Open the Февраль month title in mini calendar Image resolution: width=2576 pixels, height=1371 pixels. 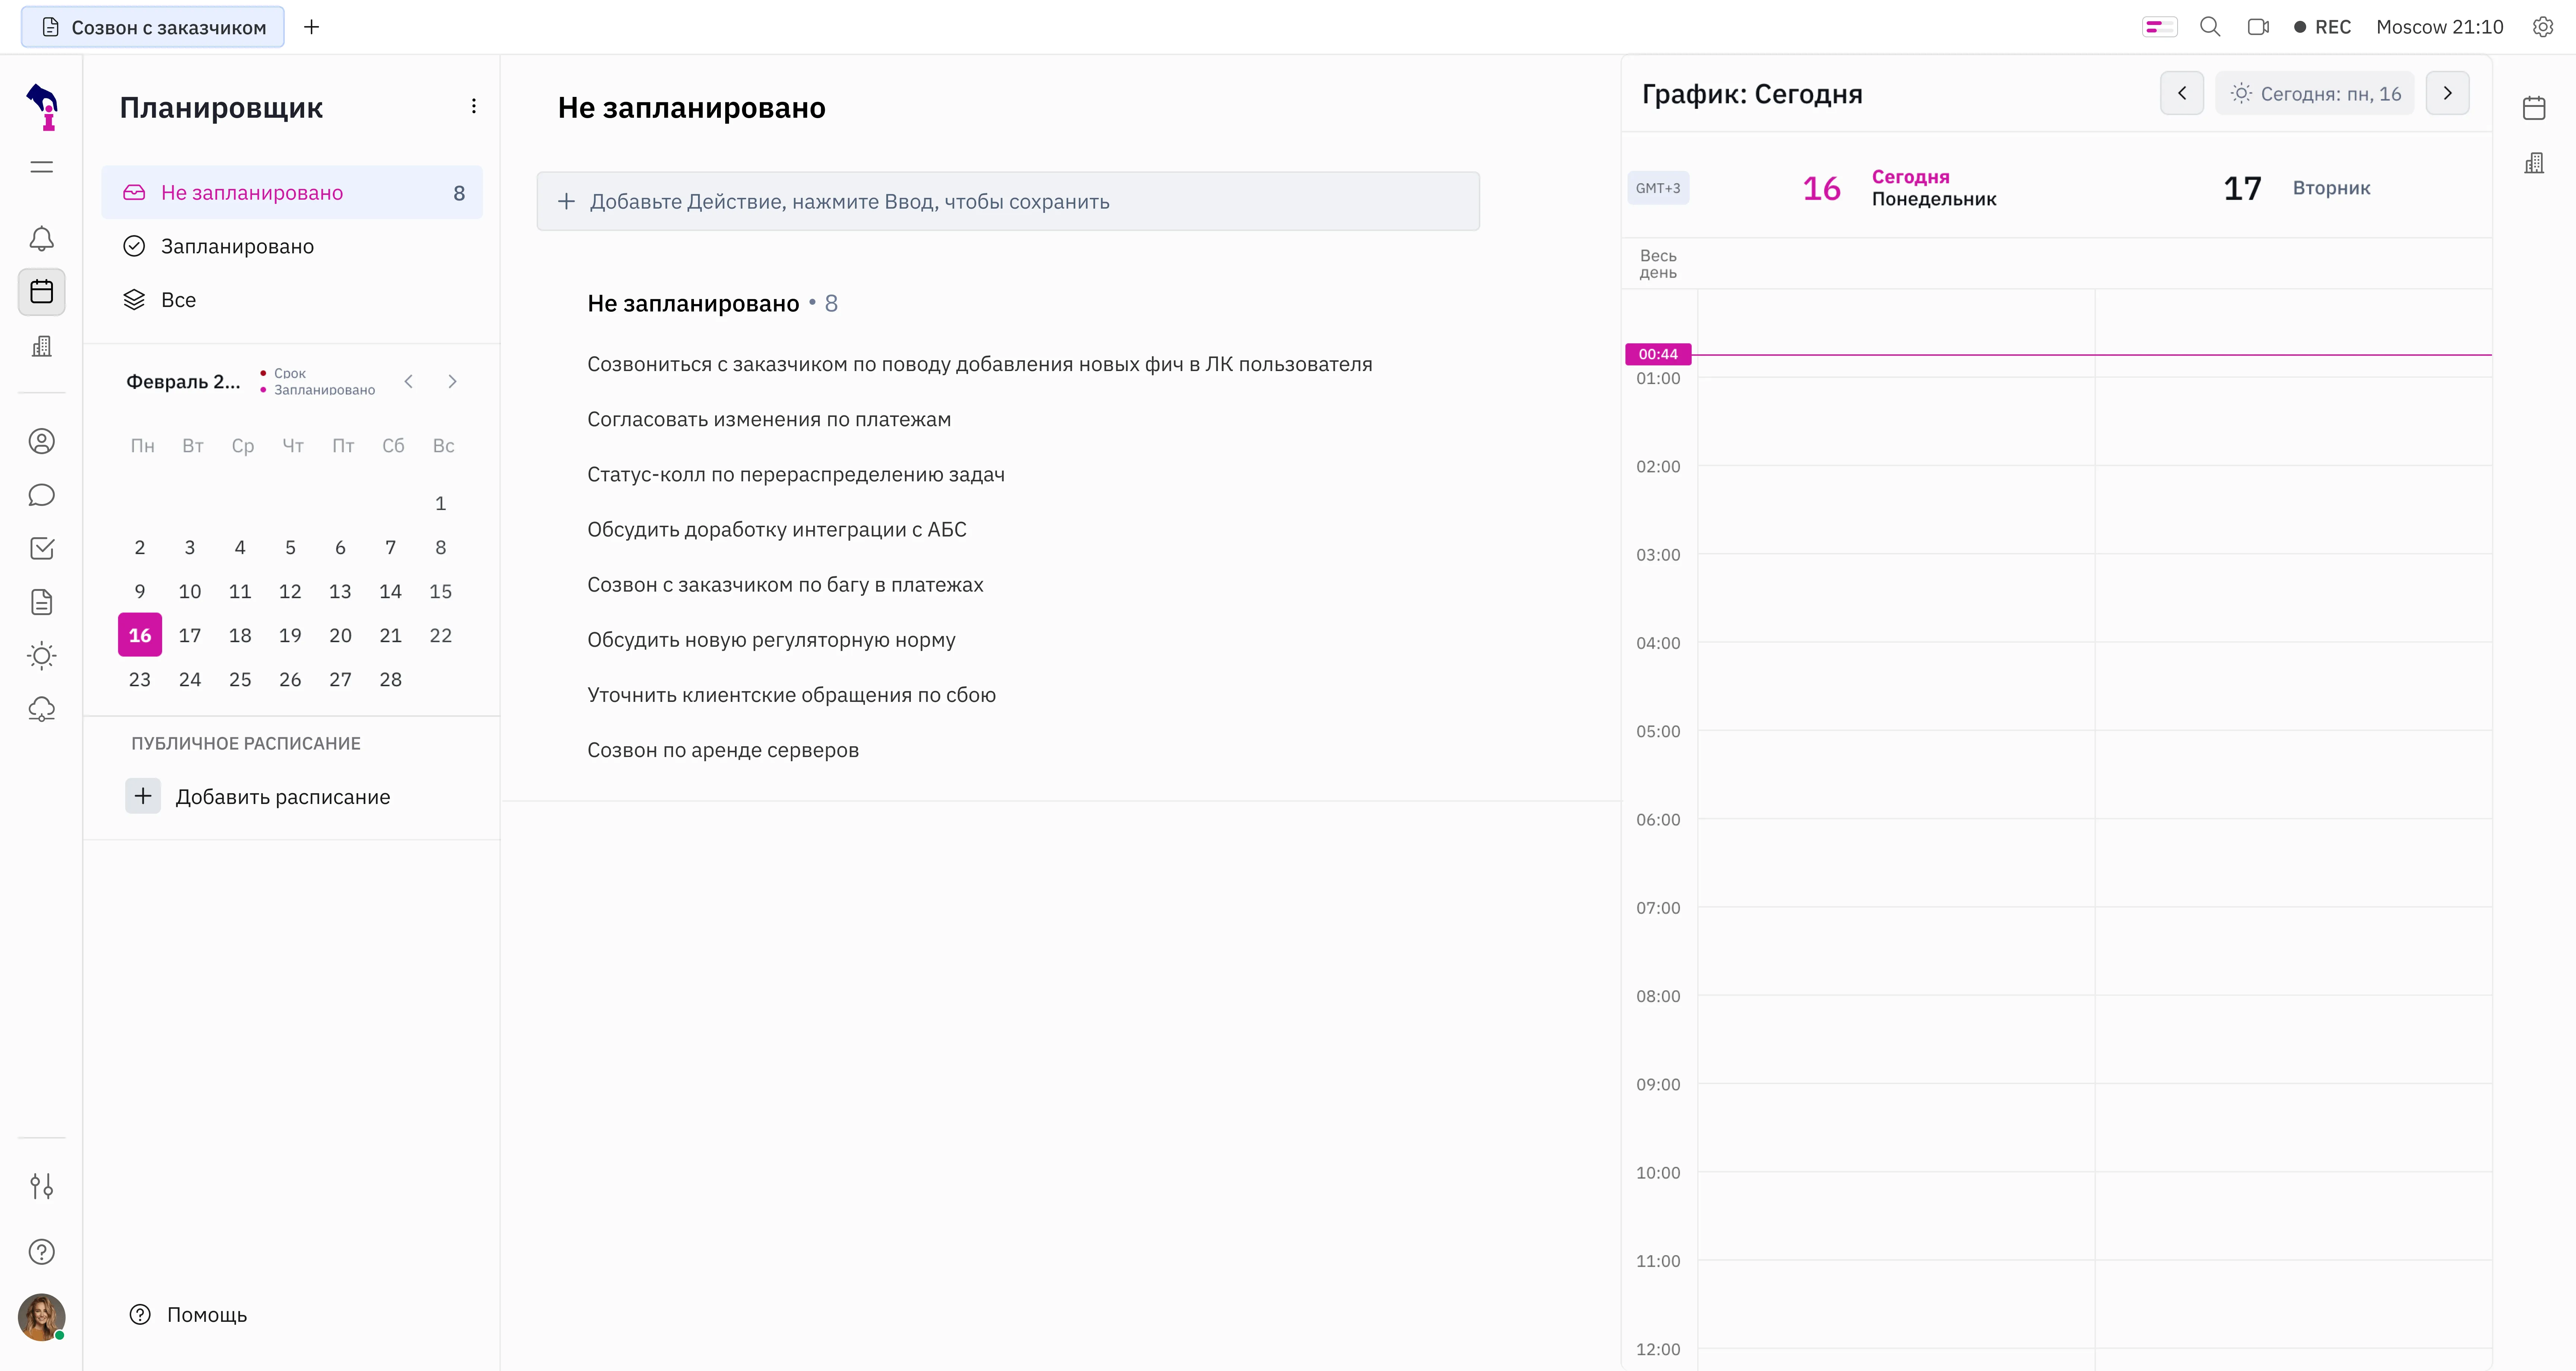coord(183,381)
